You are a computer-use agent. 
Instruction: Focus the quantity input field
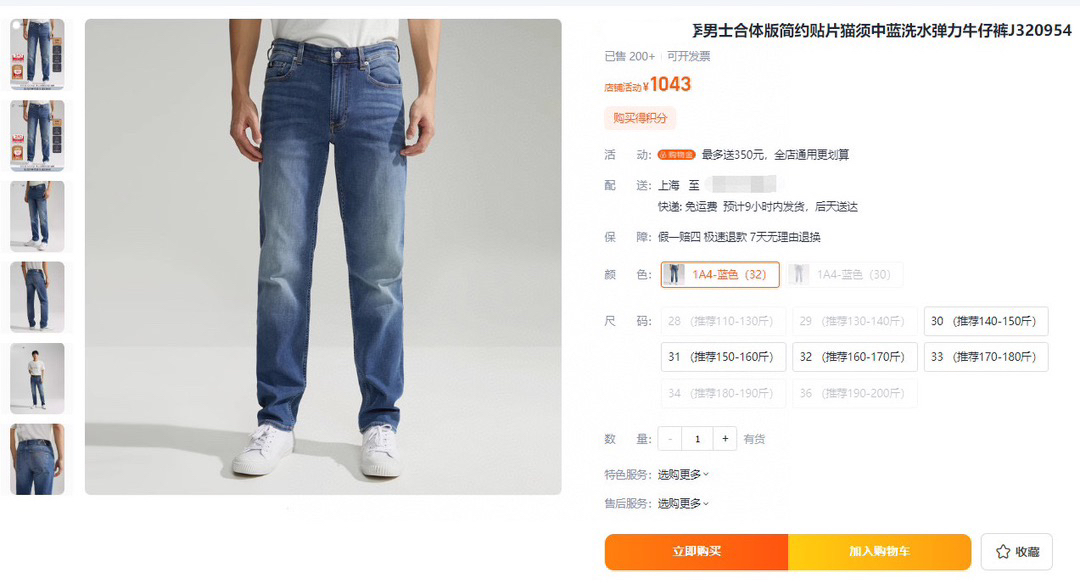[x=697, y=439]
